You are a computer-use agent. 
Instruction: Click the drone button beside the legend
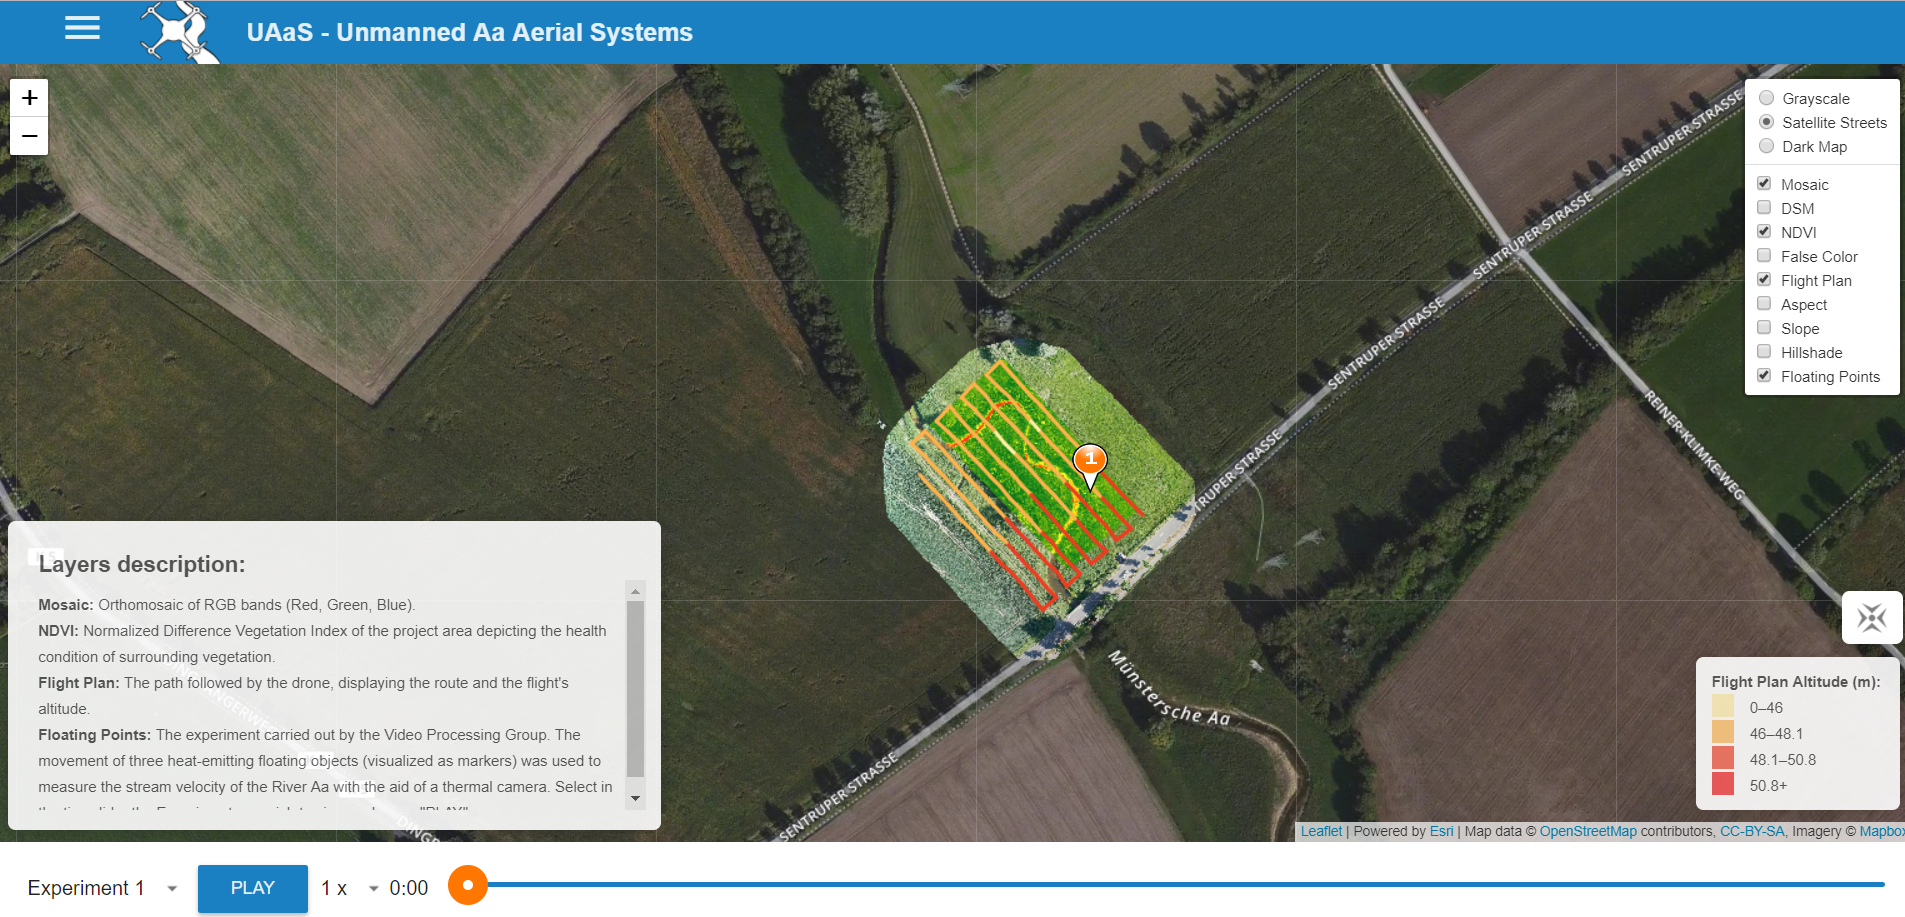pyautogui.click(x=1871, y=618)
